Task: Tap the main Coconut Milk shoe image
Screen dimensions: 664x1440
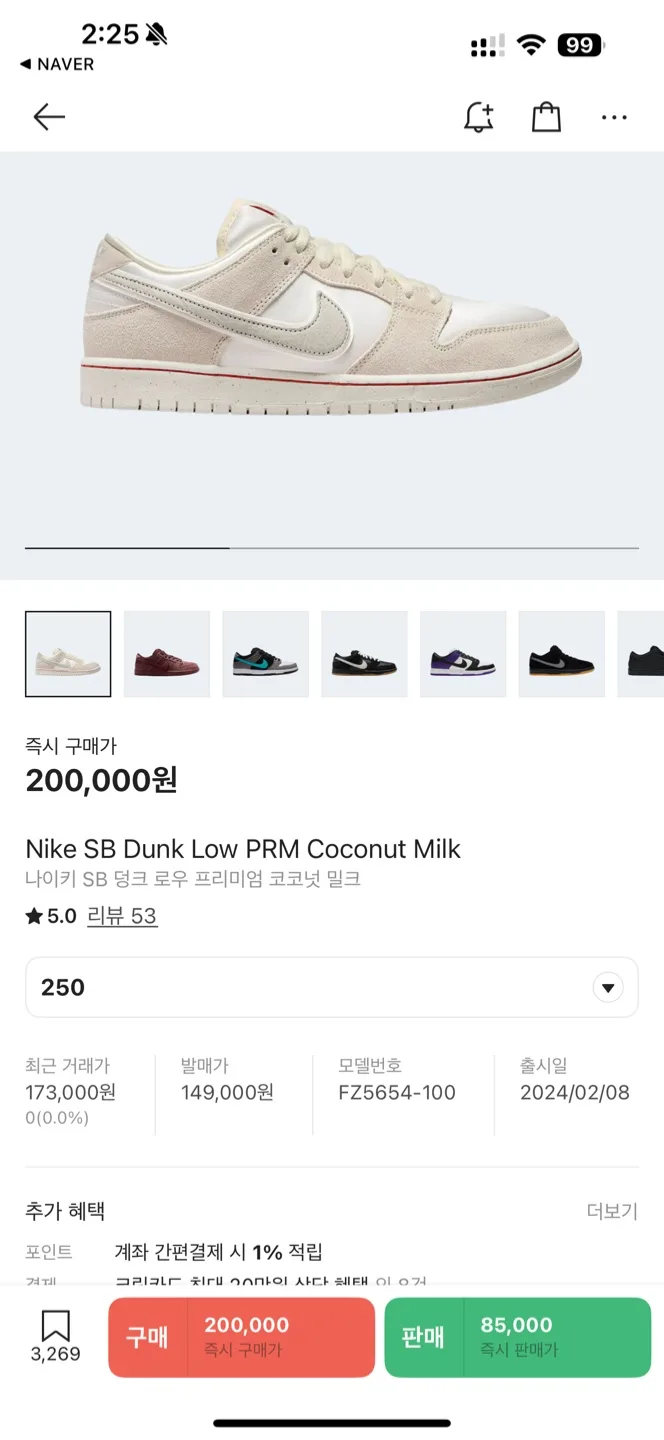Action: point(331,320)
